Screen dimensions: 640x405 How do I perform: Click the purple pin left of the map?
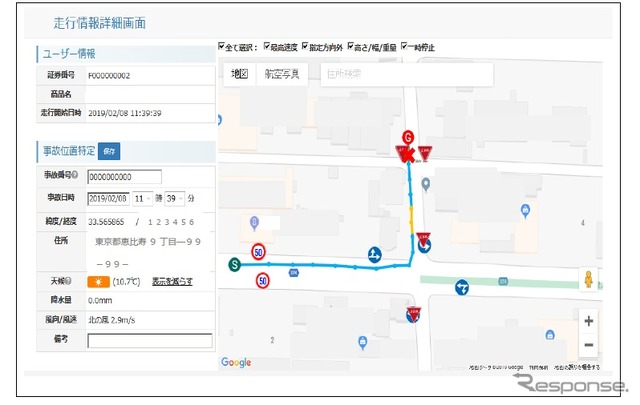(254, 223)
